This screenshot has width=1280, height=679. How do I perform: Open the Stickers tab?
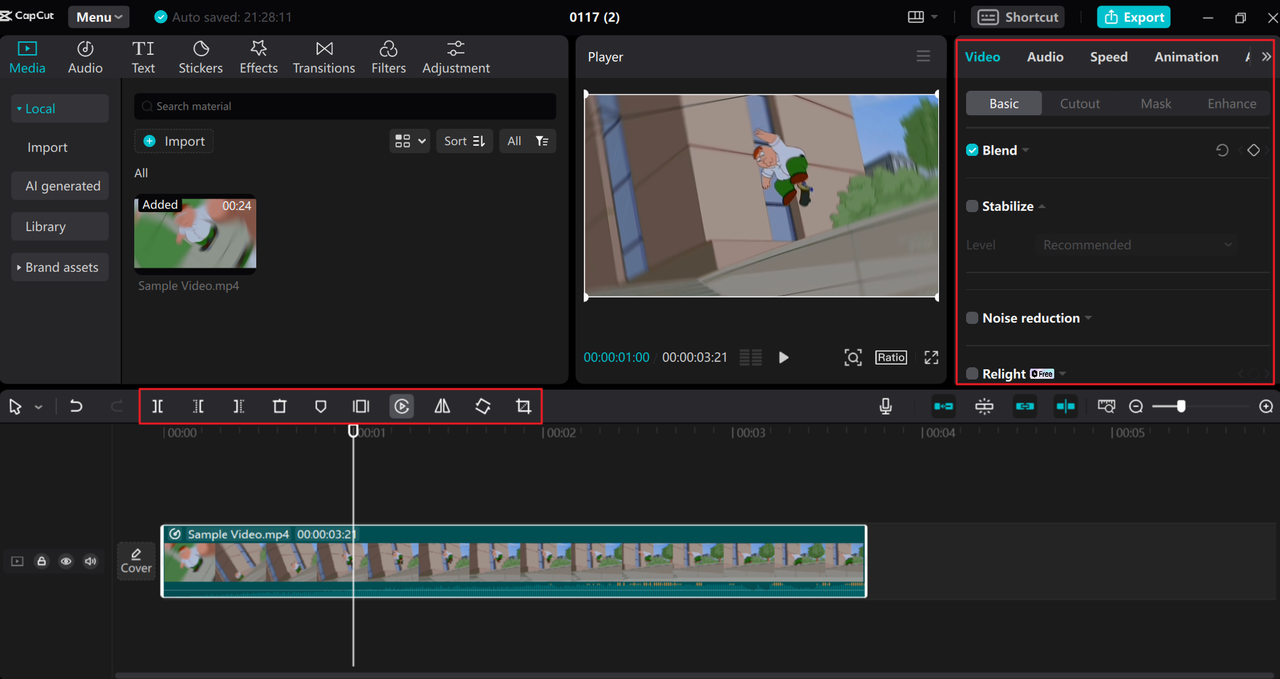point(200,58)
